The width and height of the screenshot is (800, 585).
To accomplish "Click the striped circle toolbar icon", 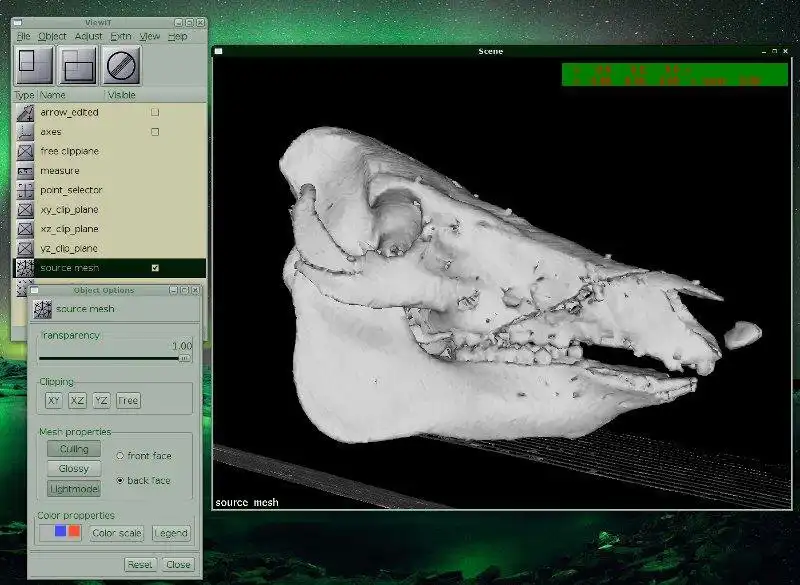I will click(x=121, y=65).
